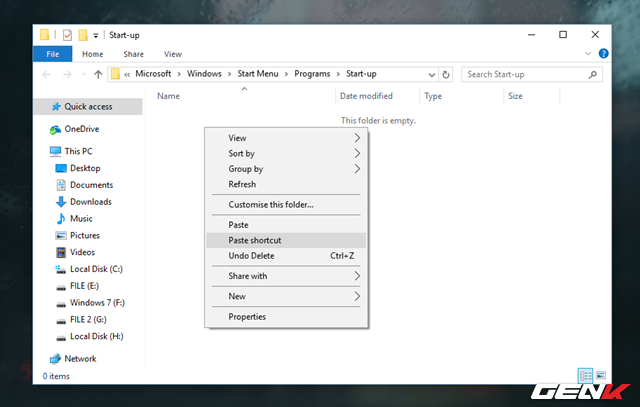640x407 pixels.
Task: Switch to the Share ribbon tab
Action: tap(133, 54)
